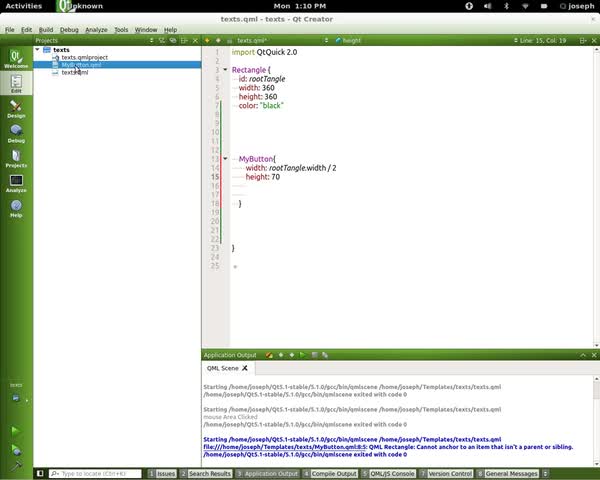Image resolution: width=600 pixels, height=480 pixels.
Task: Open the Analyze mode
Action: 16,183
